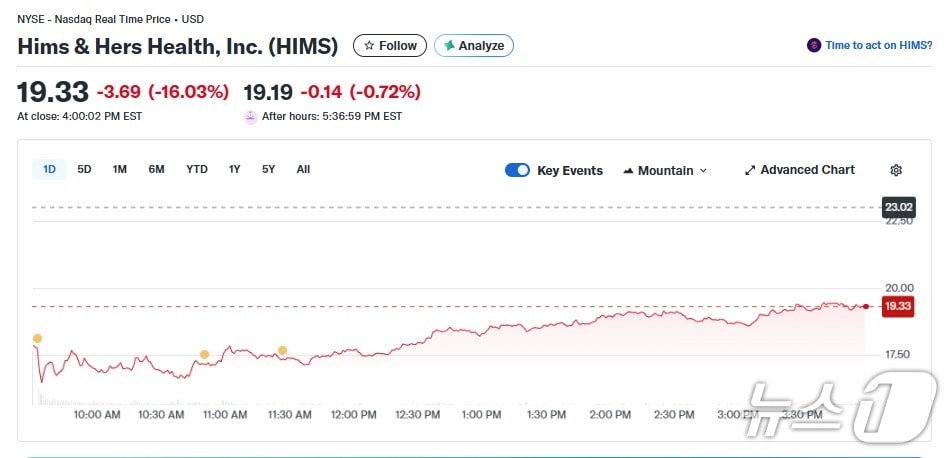Image resolution: width=952 pixels, height=458 pixels.
Task: Show the All time range
Action: coord(303,169)
